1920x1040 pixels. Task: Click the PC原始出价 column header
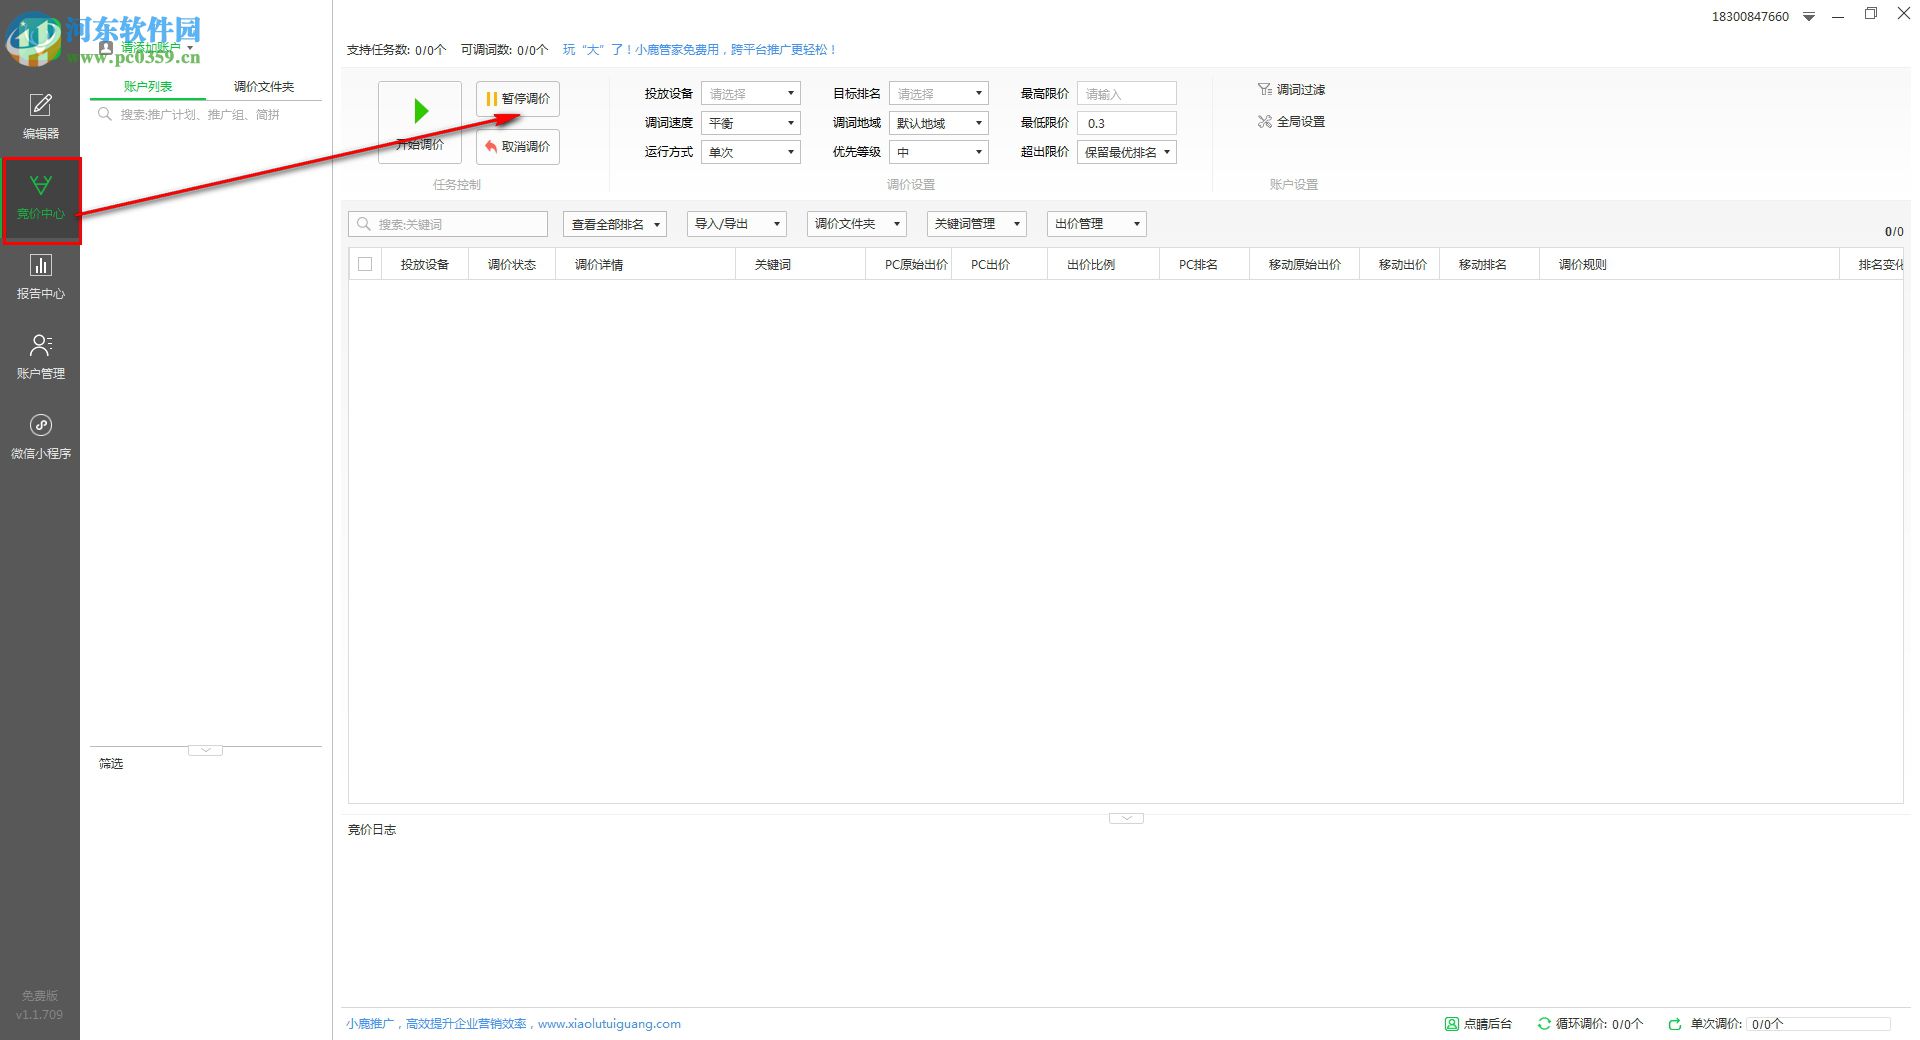[x=909, y=265]
